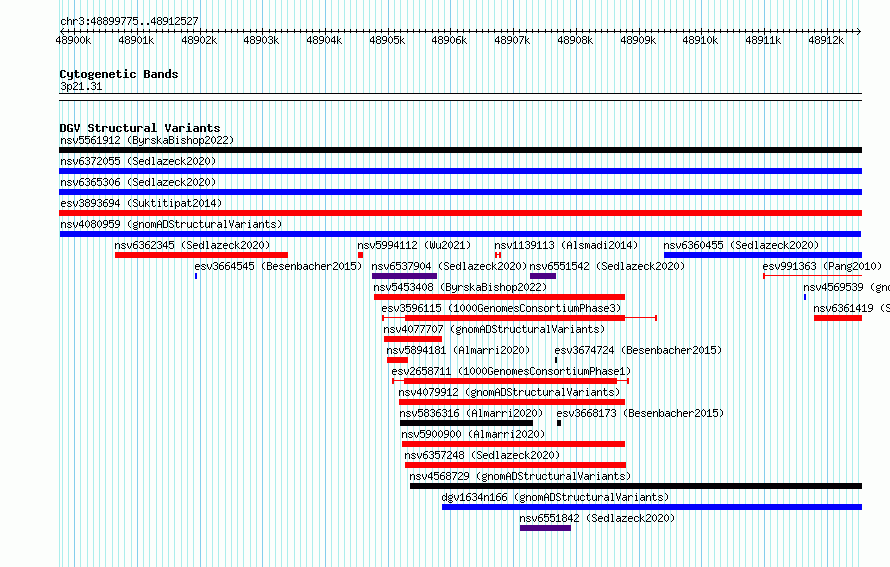Screen dimensions: 890x567
Task: Open nsv5836316 (Almarri2020) label
Action: click(x=471, y=413)
